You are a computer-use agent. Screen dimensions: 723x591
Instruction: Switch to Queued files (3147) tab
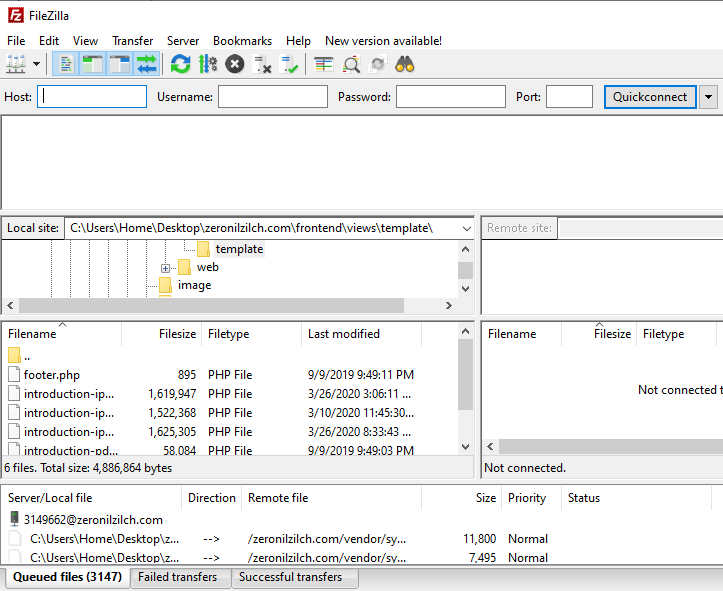(x=67, y=577)
